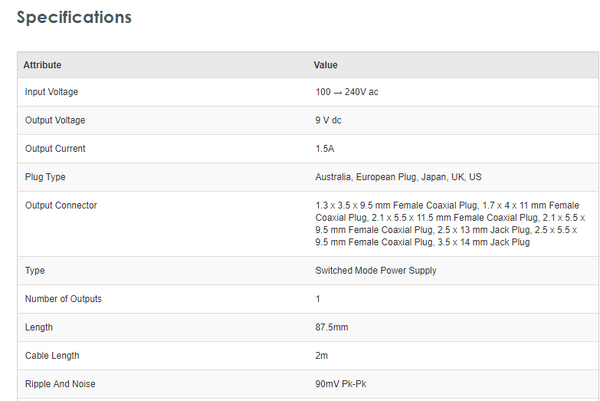The image size is (600, 401).
Task: Click the Specifications heading
Action: click(74, 18)
